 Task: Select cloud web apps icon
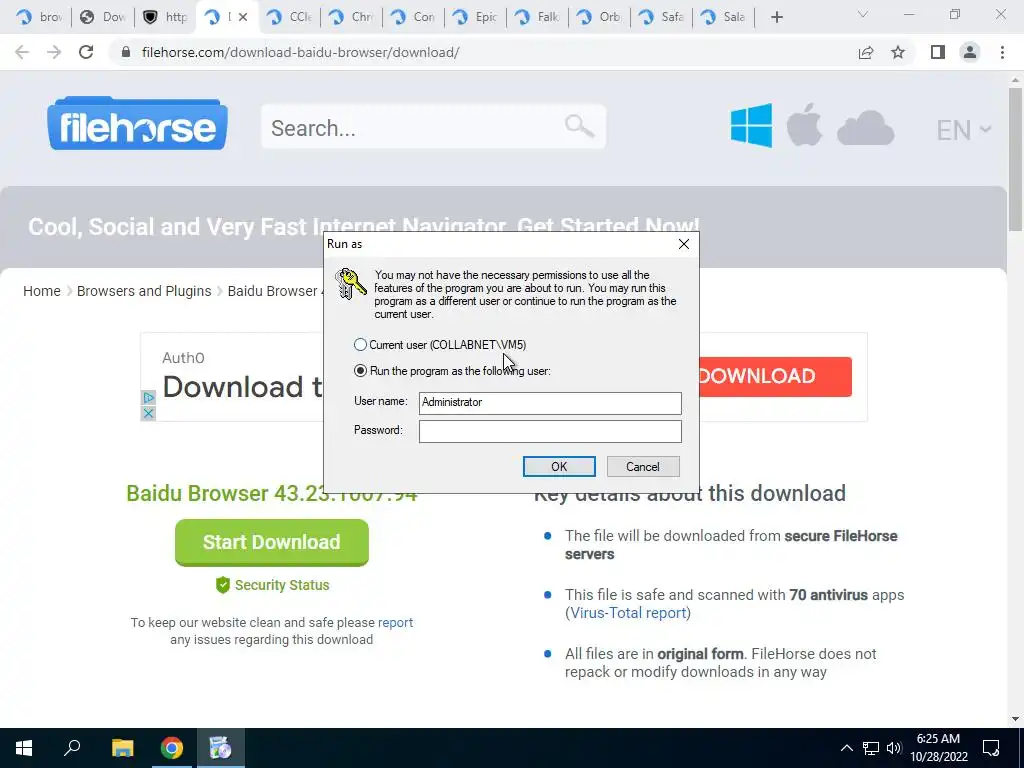pos(865,127)
